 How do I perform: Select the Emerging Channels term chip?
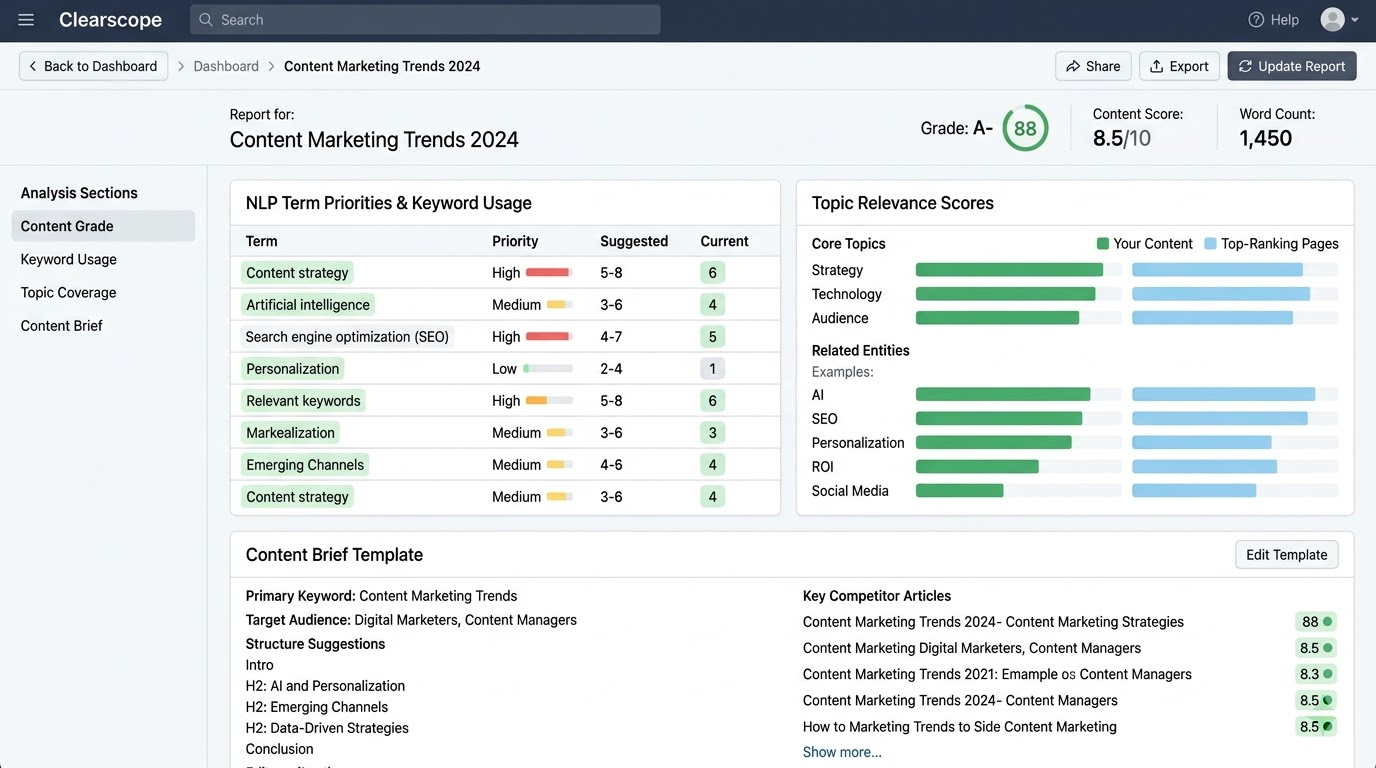(305, 465)
